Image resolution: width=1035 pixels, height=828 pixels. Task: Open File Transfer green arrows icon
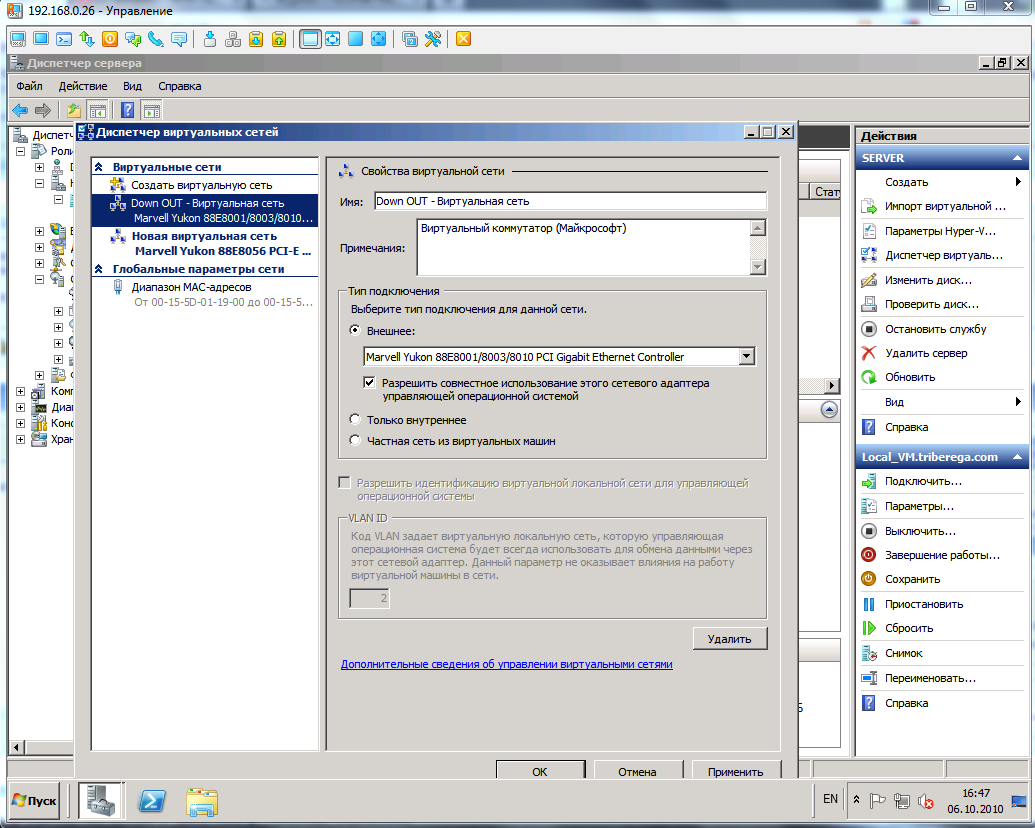pyautogui.click(x=87, y=39)
